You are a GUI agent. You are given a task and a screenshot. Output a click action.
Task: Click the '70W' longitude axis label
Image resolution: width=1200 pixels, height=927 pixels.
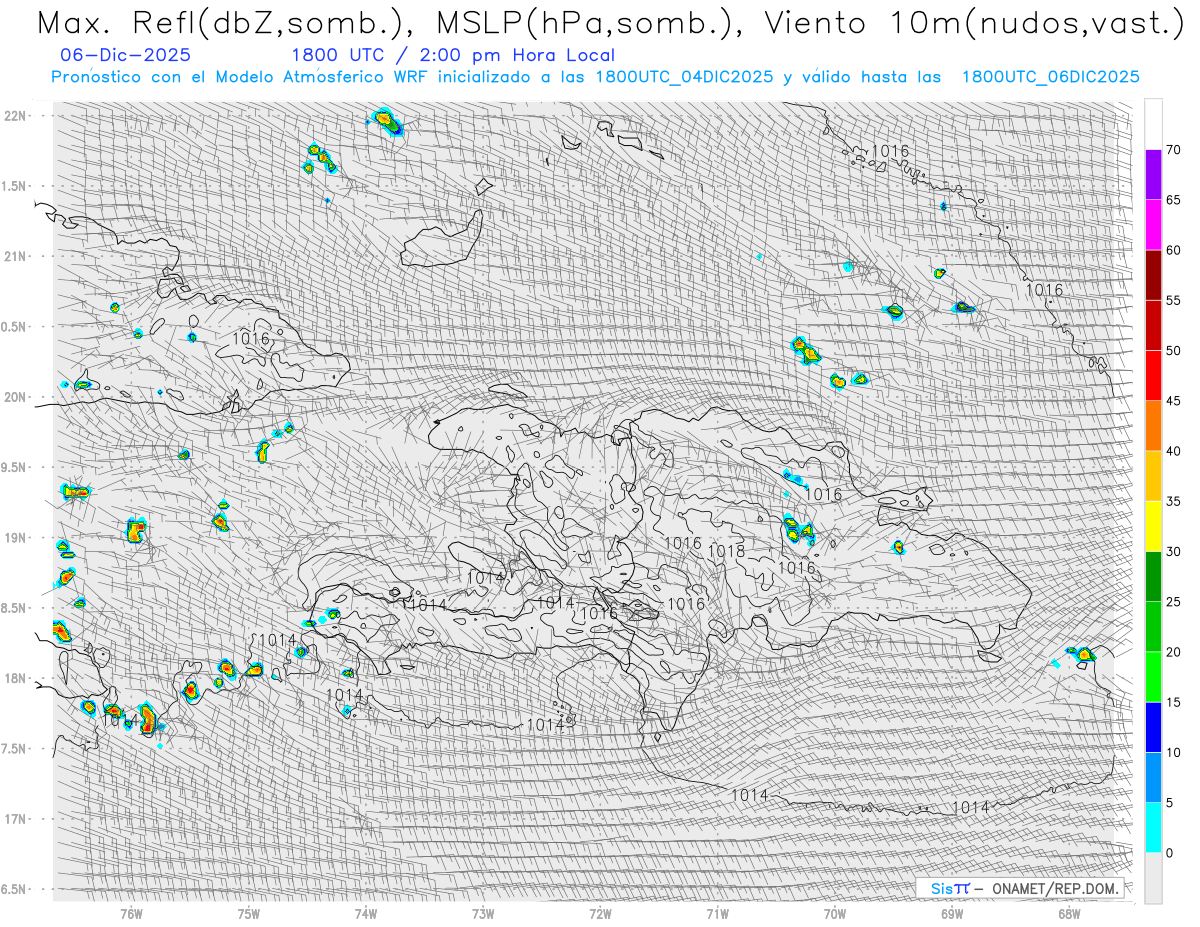point(834,913)
